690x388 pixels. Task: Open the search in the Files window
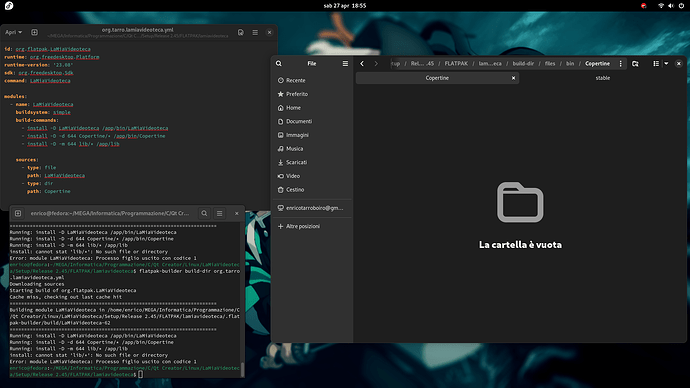pyautogui.click(x=279, y=63)
